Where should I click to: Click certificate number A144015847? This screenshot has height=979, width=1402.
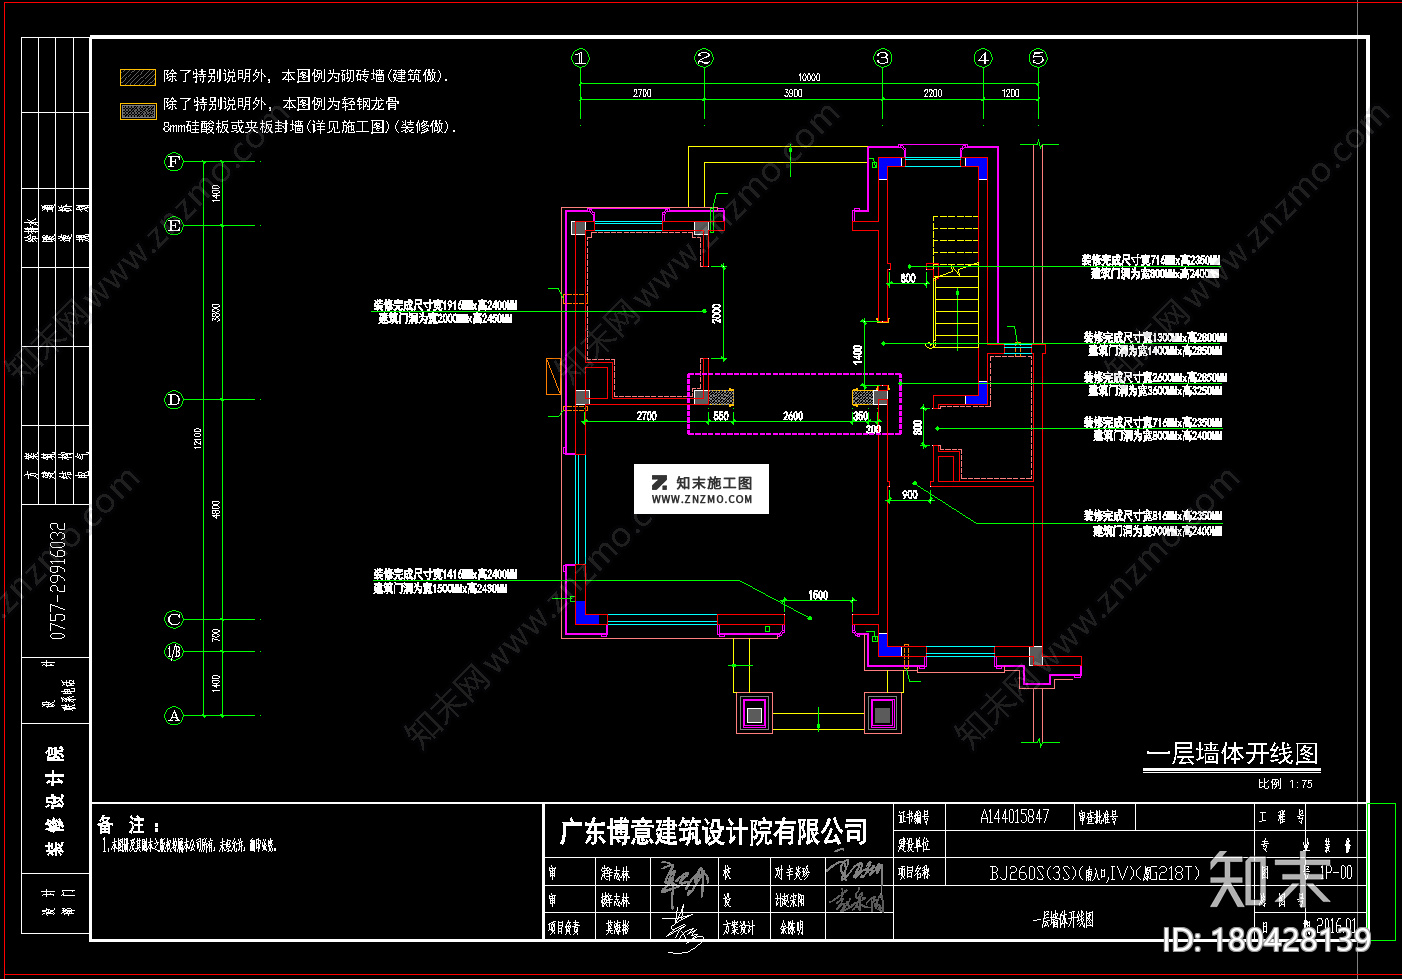[x=1014, y=817]
